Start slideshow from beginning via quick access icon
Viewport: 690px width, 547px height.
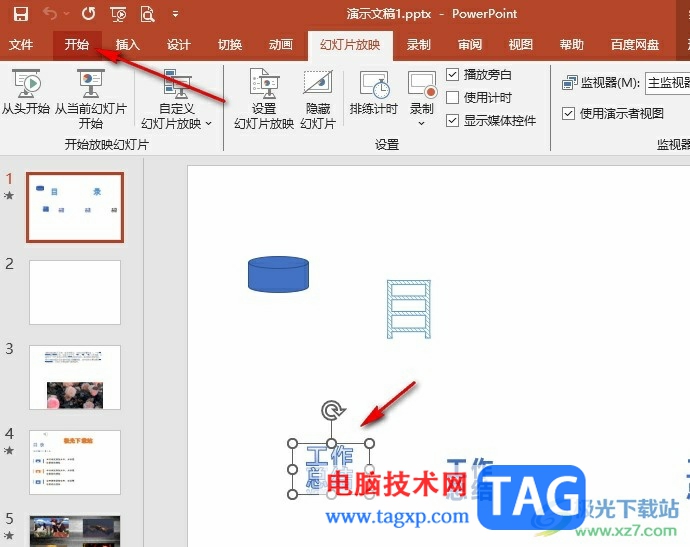(x=118, y=15)
